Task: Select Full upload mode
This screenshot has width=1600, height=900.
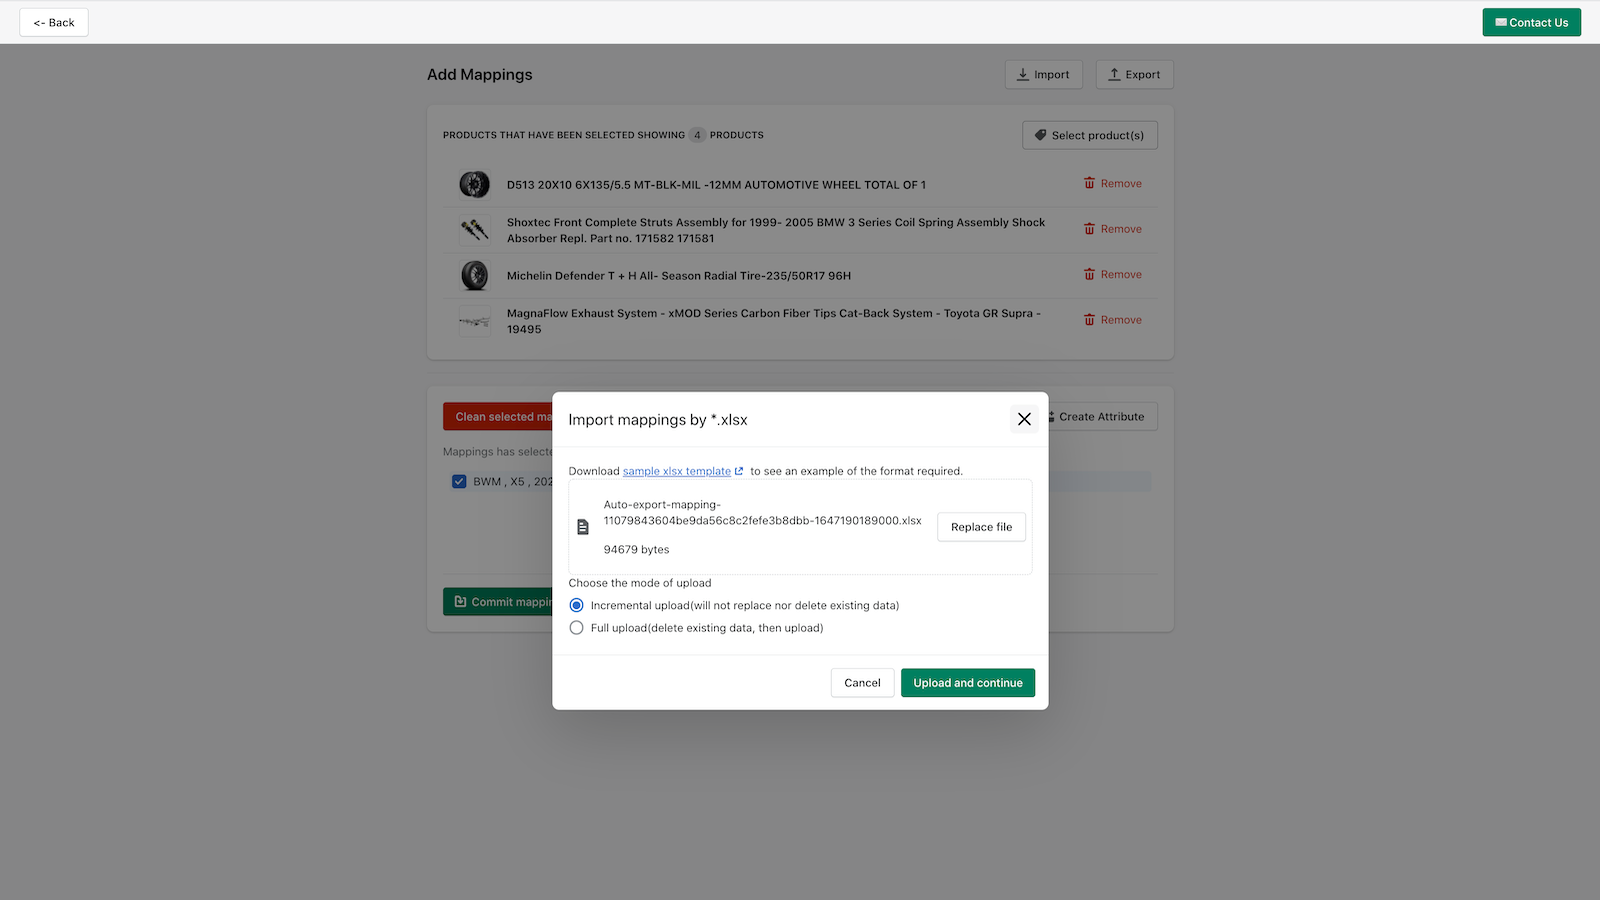Action: point(576,627)
